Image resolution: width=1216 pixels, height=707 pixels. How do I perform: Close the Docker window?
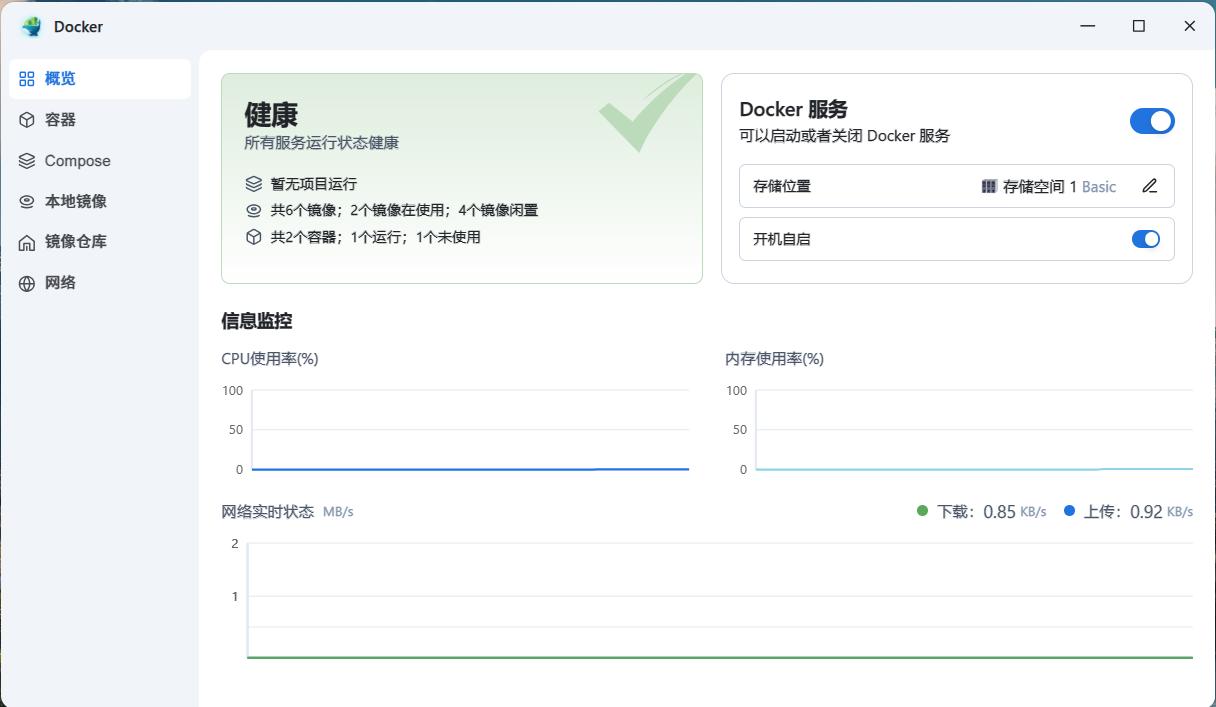[1189, 26]
